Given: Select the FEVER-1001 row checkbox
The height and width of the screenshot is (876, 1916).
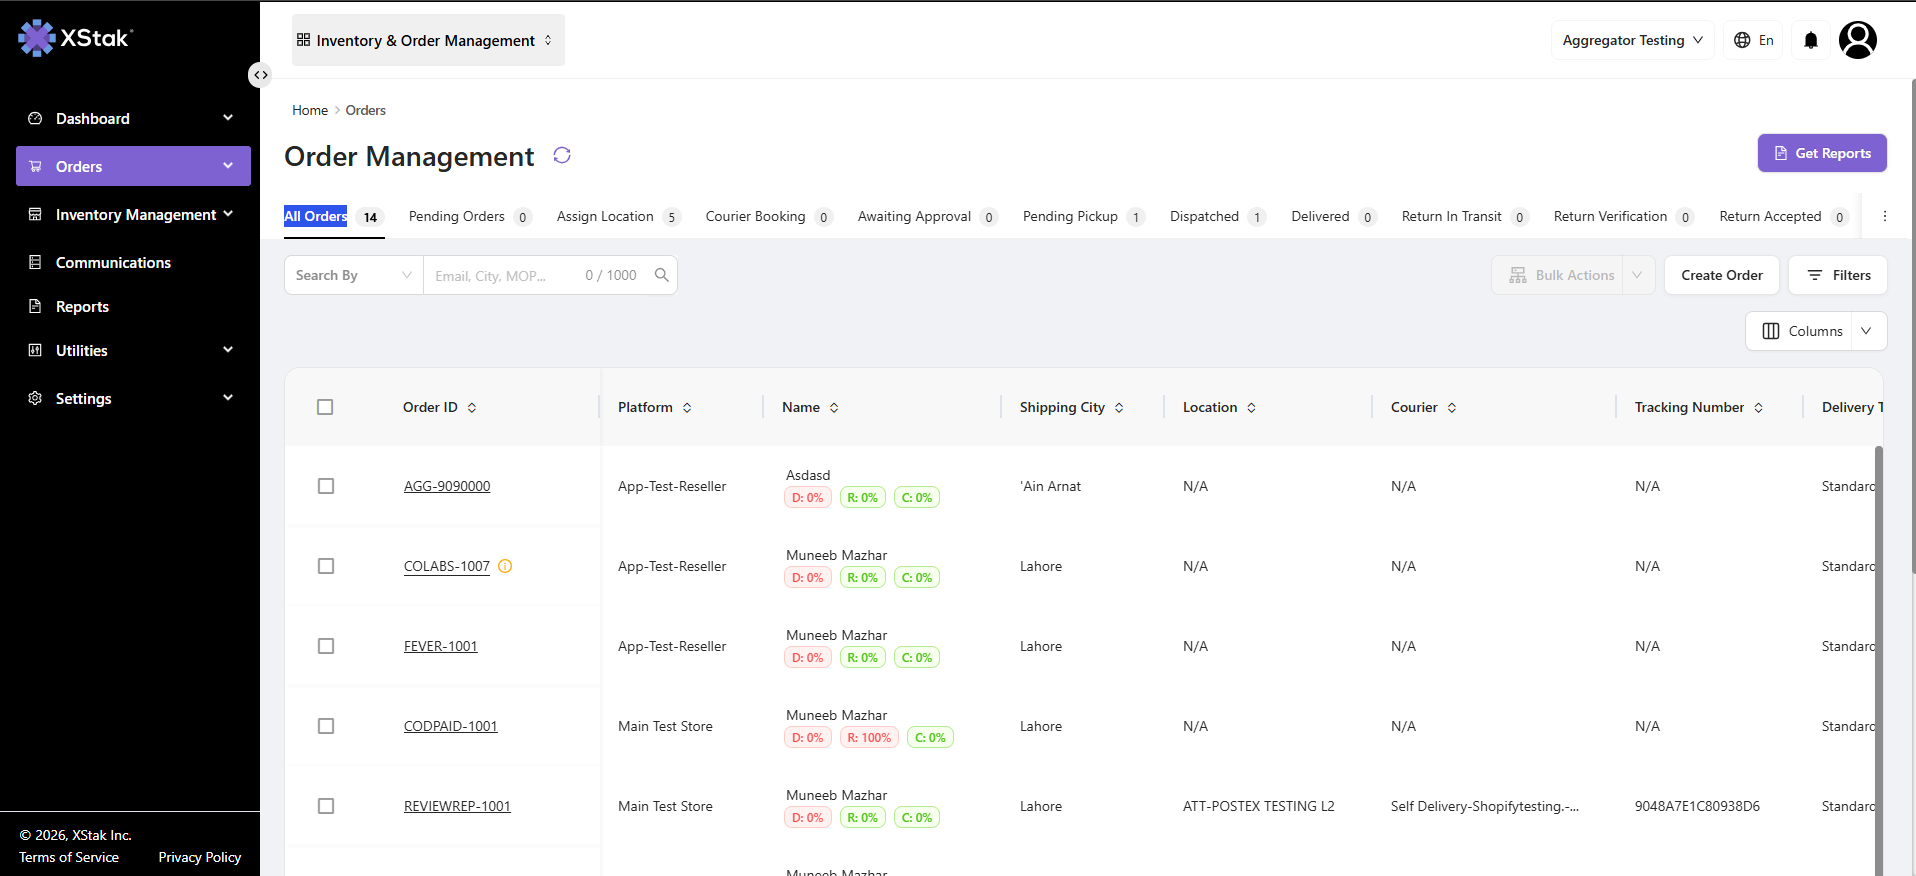Looking at the screenshot, I should [x=326, y=646].
